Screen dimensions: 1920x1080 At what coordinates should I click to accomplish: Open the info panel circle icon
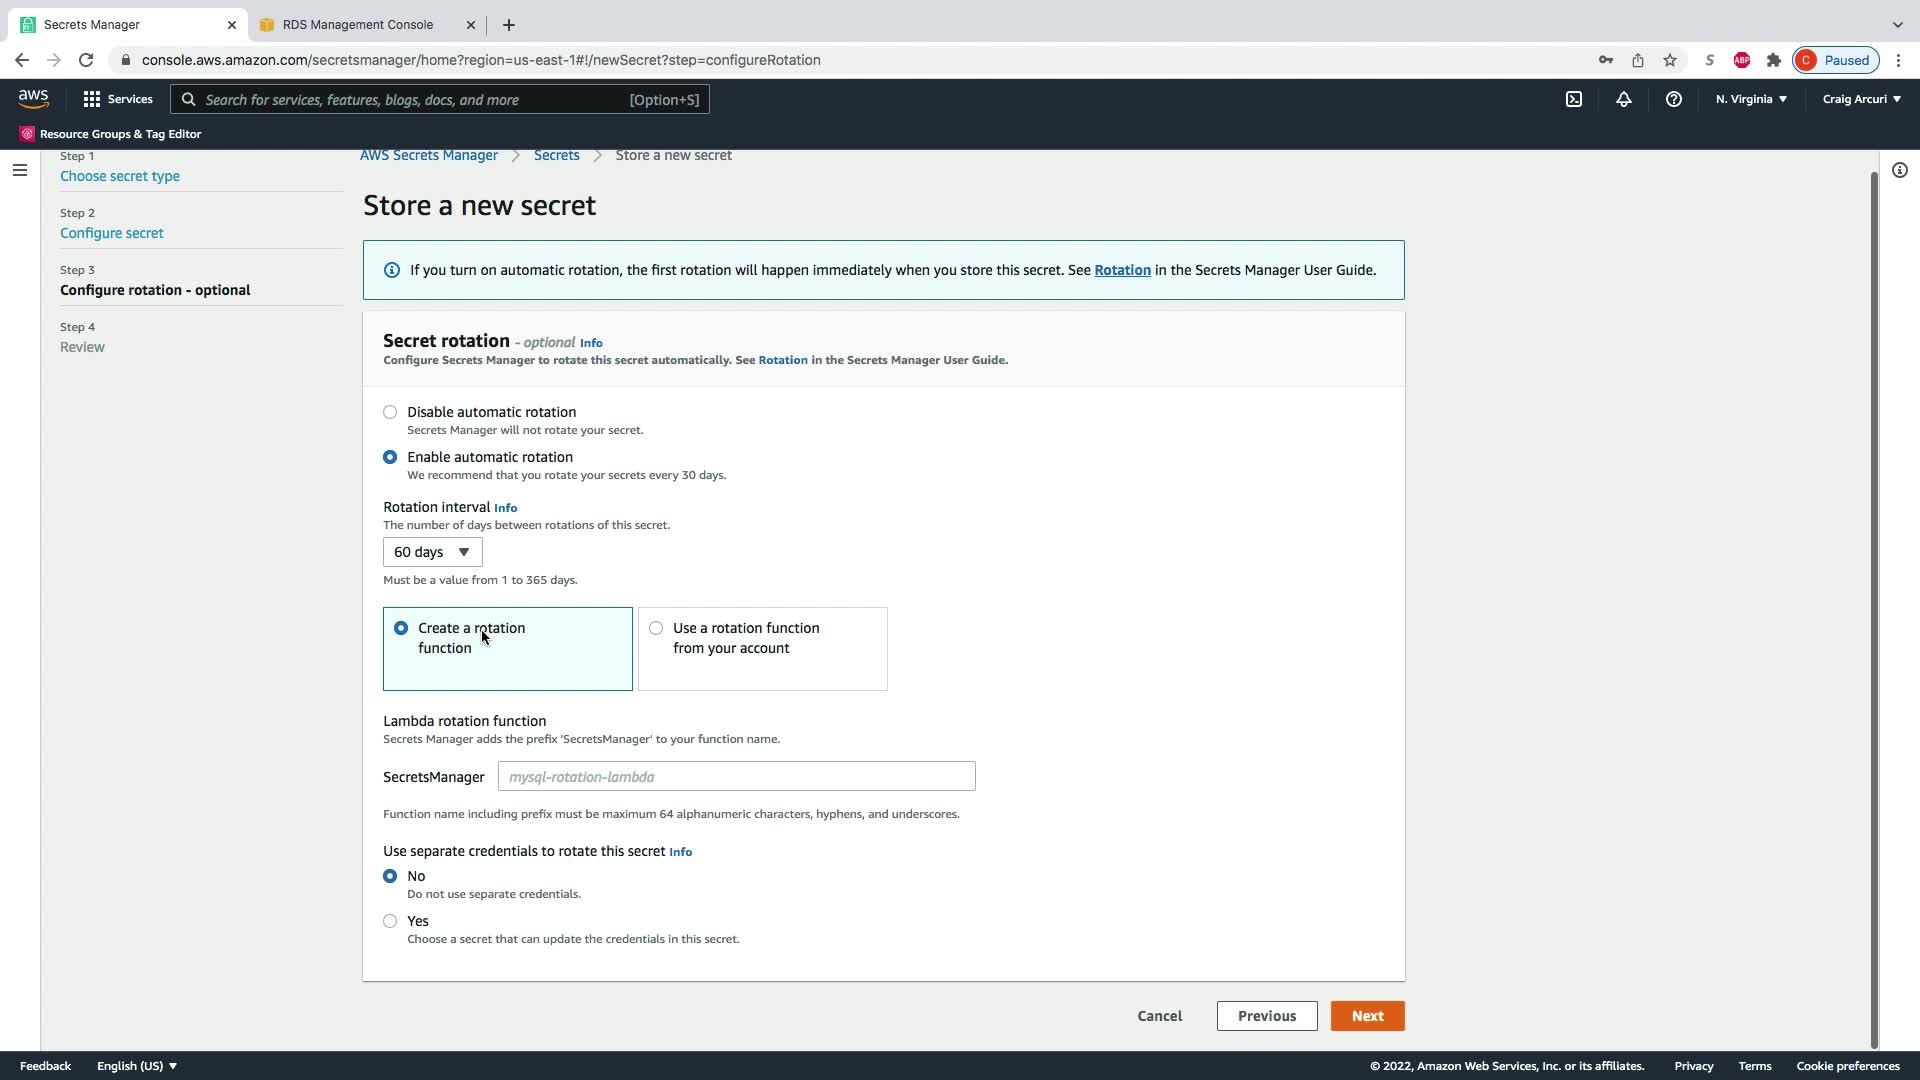1899,170
